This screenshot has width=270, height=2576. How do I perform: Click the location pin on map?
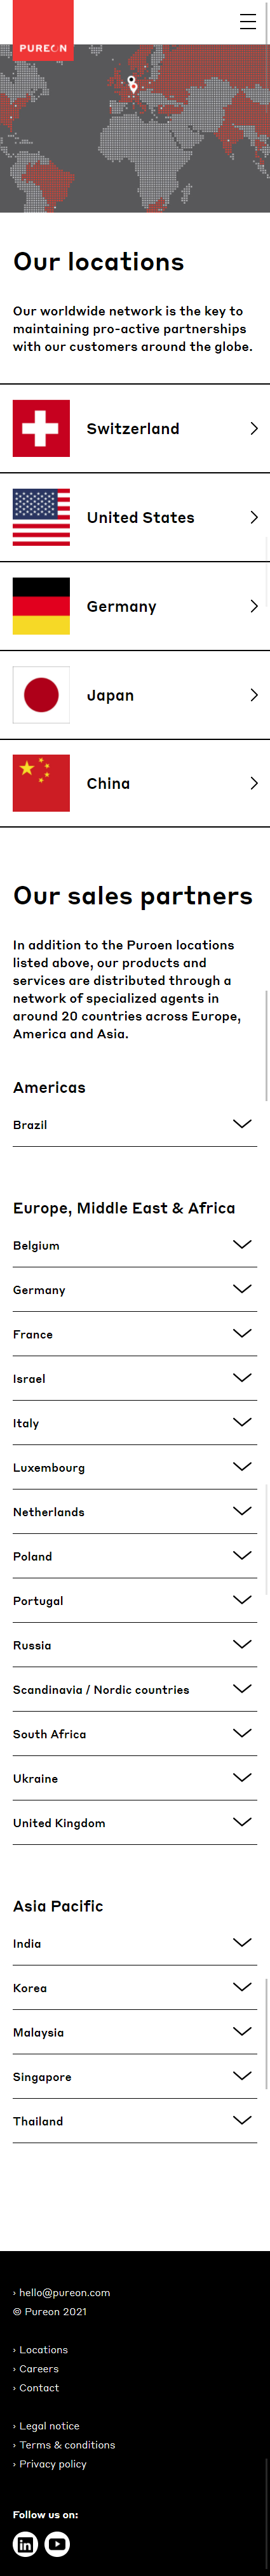[x=133, y=85]
